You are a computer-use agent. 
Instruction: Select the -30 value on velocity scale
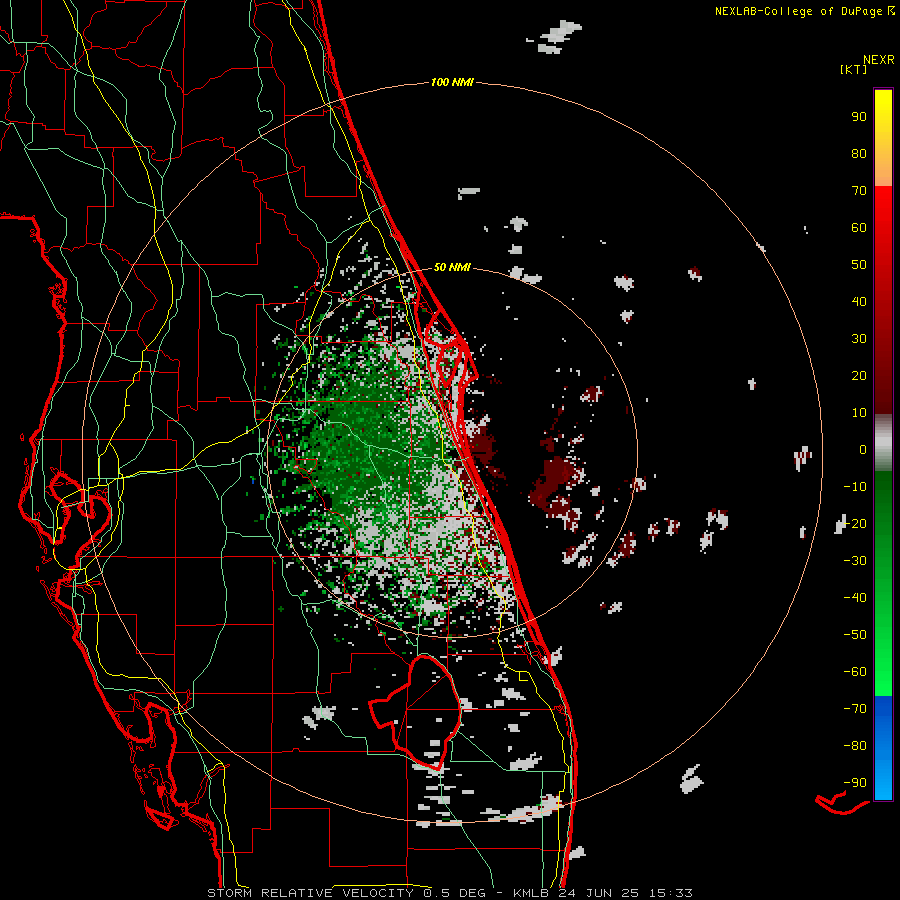855,561
